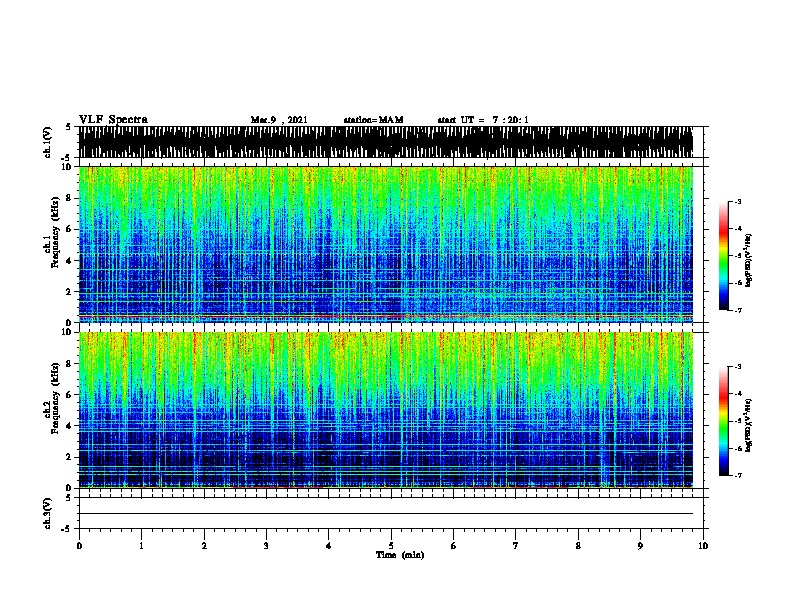
Task: Click the ch.2 spectrogram panel
Action: pyautogui.click(x=386, y=410)
